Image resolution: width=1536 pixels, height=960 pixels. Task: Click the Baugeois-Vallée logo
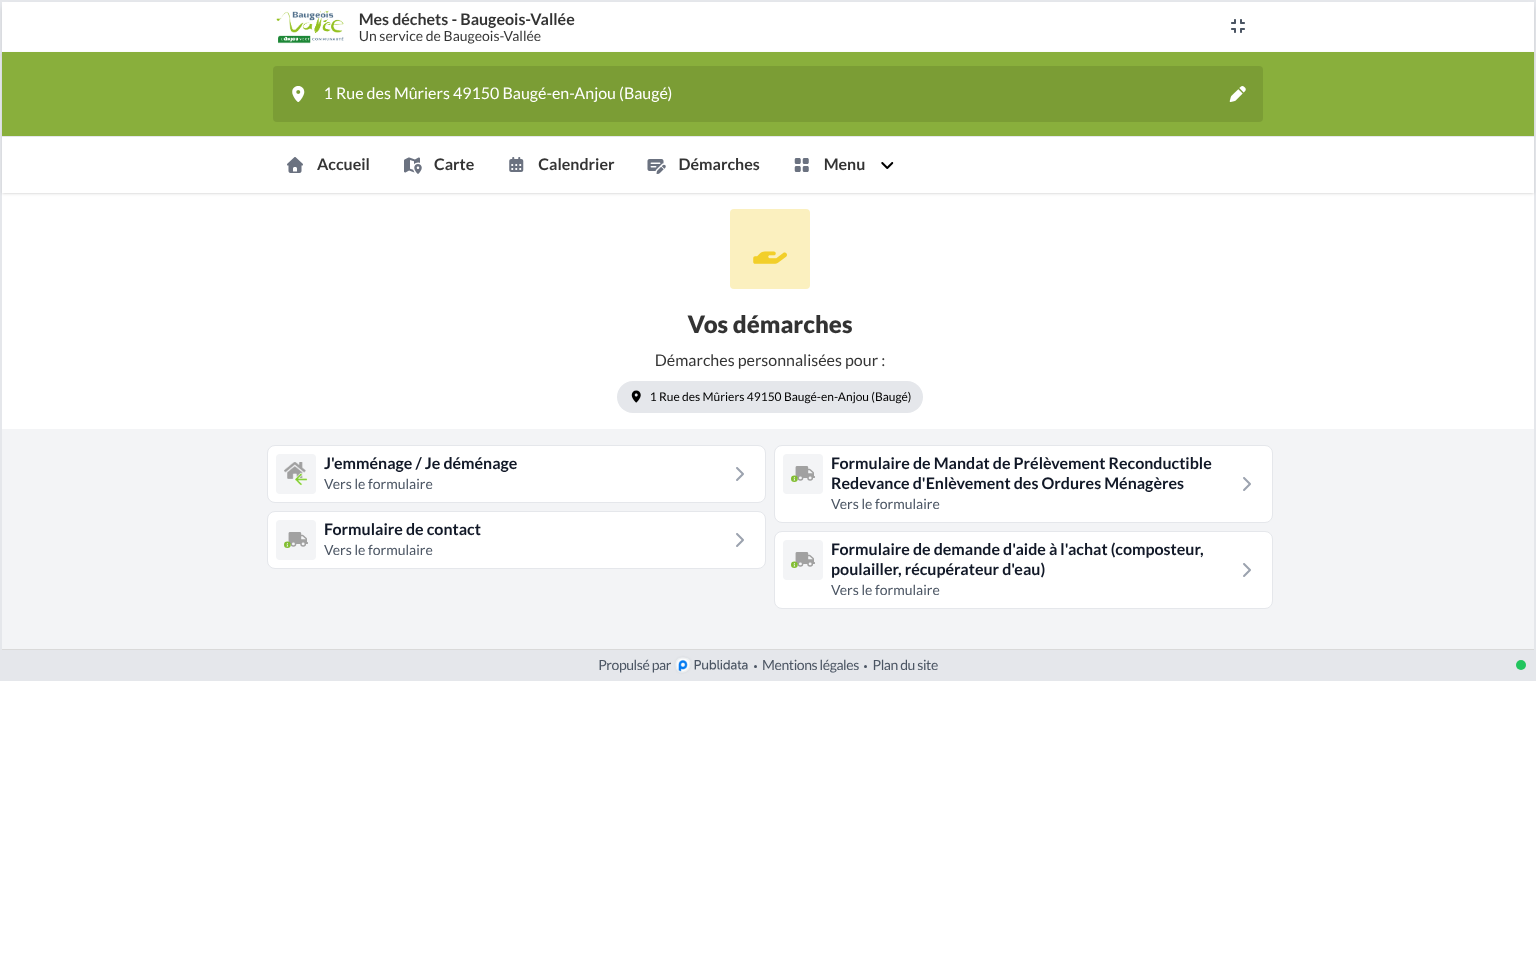pos(310,27)
